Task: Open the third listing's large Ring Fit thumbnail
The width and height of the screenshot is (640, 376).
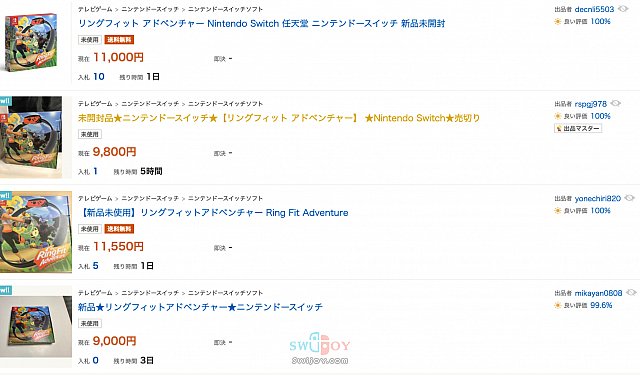Action: pos(36,232)
